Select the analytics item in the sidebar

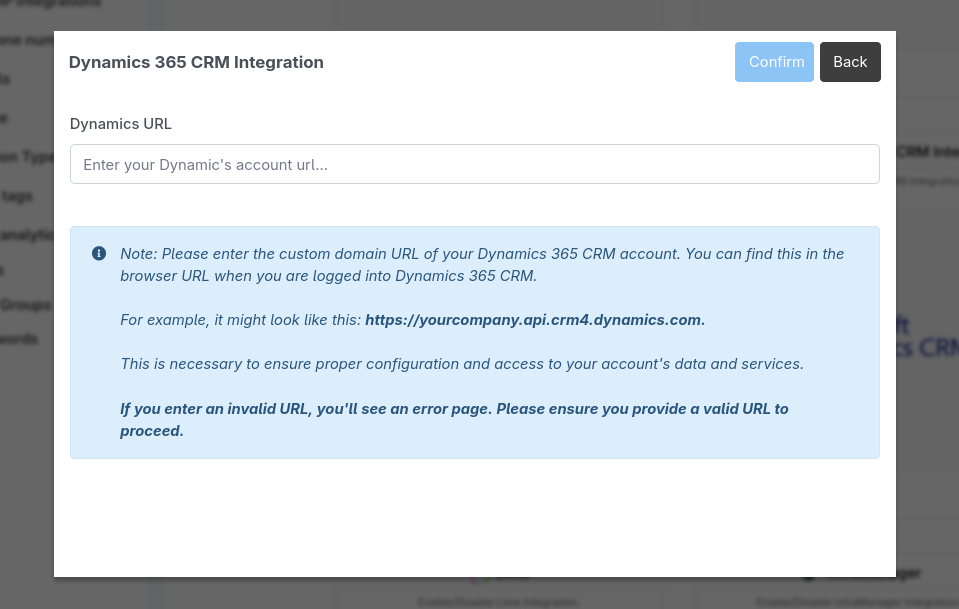(x=28, y=235)
